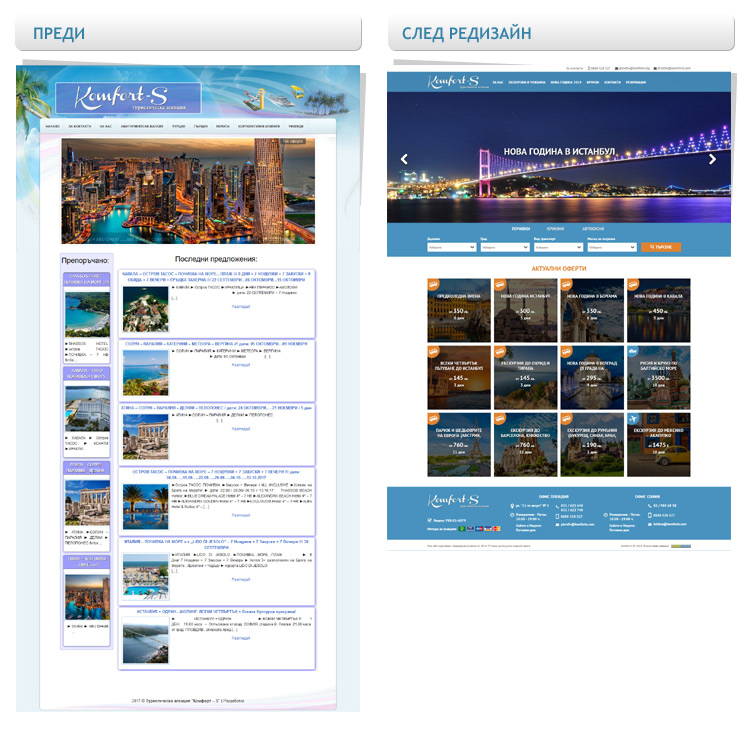The height and width of the screenshot is (735, 752).
Task: Click the bus badge on the 300 лв. Istanbul offer card
Action: pyautogui.click(x=500, y=284)
